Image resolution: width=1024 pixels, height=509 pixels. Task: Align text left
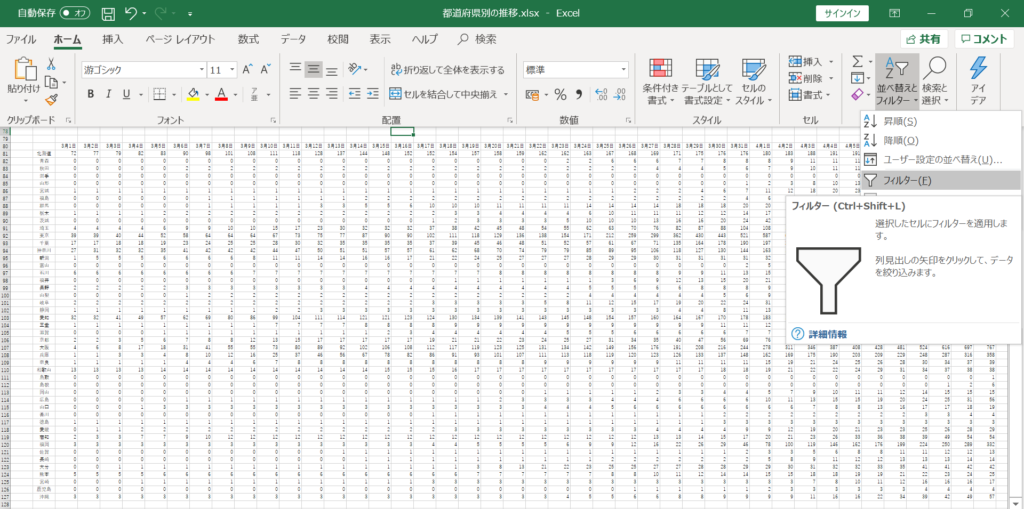295,94
